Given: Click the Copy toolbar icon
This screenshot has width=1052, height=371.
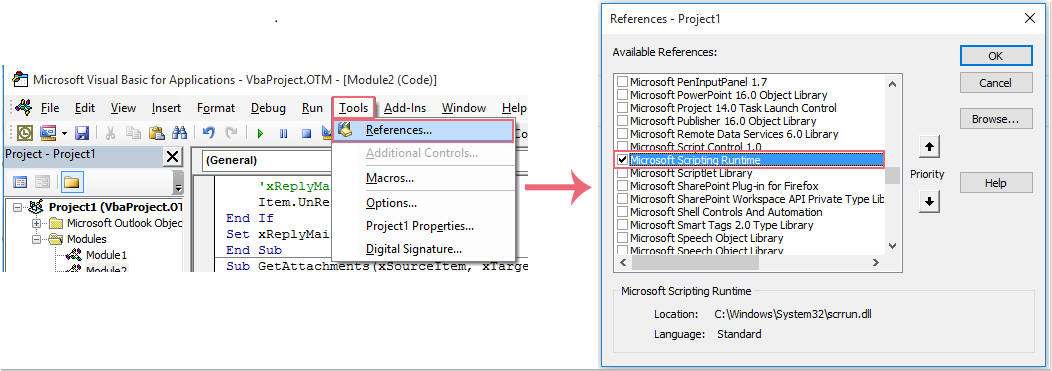Looking at the screenshot, I should point(134,132).
